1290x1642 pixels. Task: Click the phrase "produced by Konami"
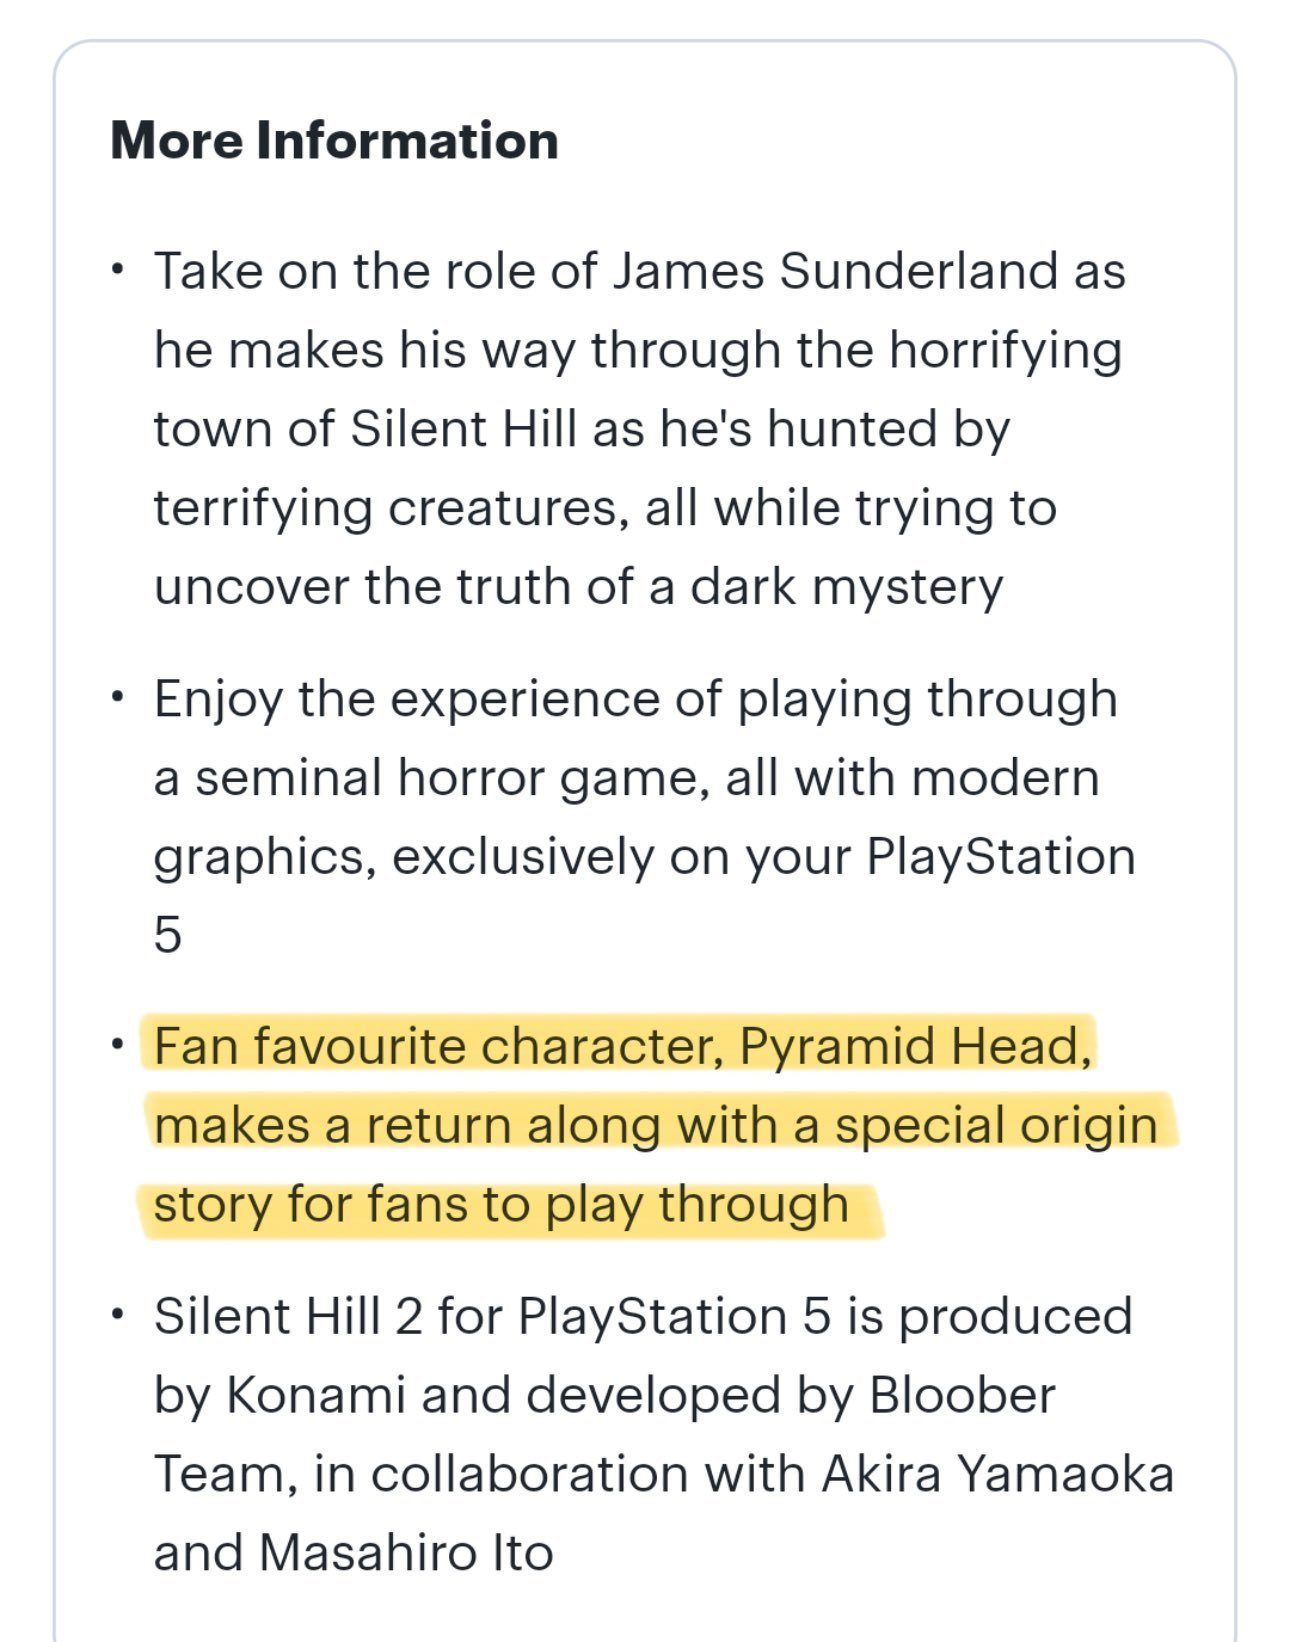(644, 1355)
